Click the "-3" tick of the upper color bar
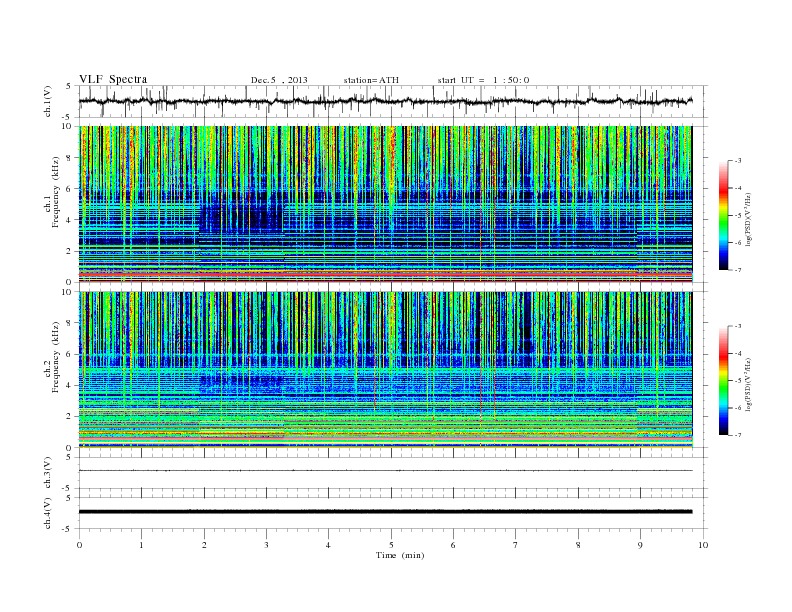Image resolution: width=792 pixels, height=612 pixels. [738, 161]
